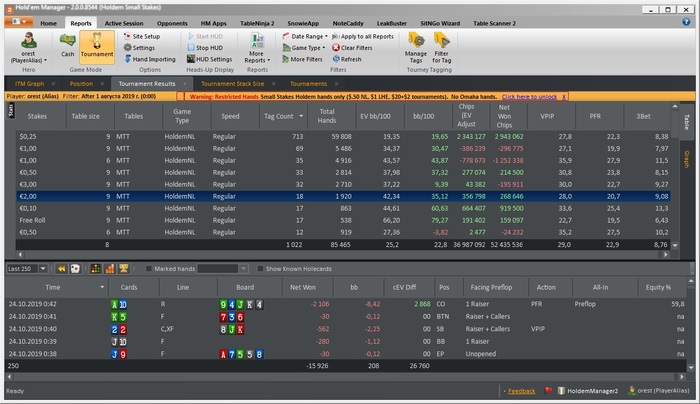The height and width of the screenshot is (404, 700).
Task: Click the playing cards replayer icon
Action: (75, 268)
